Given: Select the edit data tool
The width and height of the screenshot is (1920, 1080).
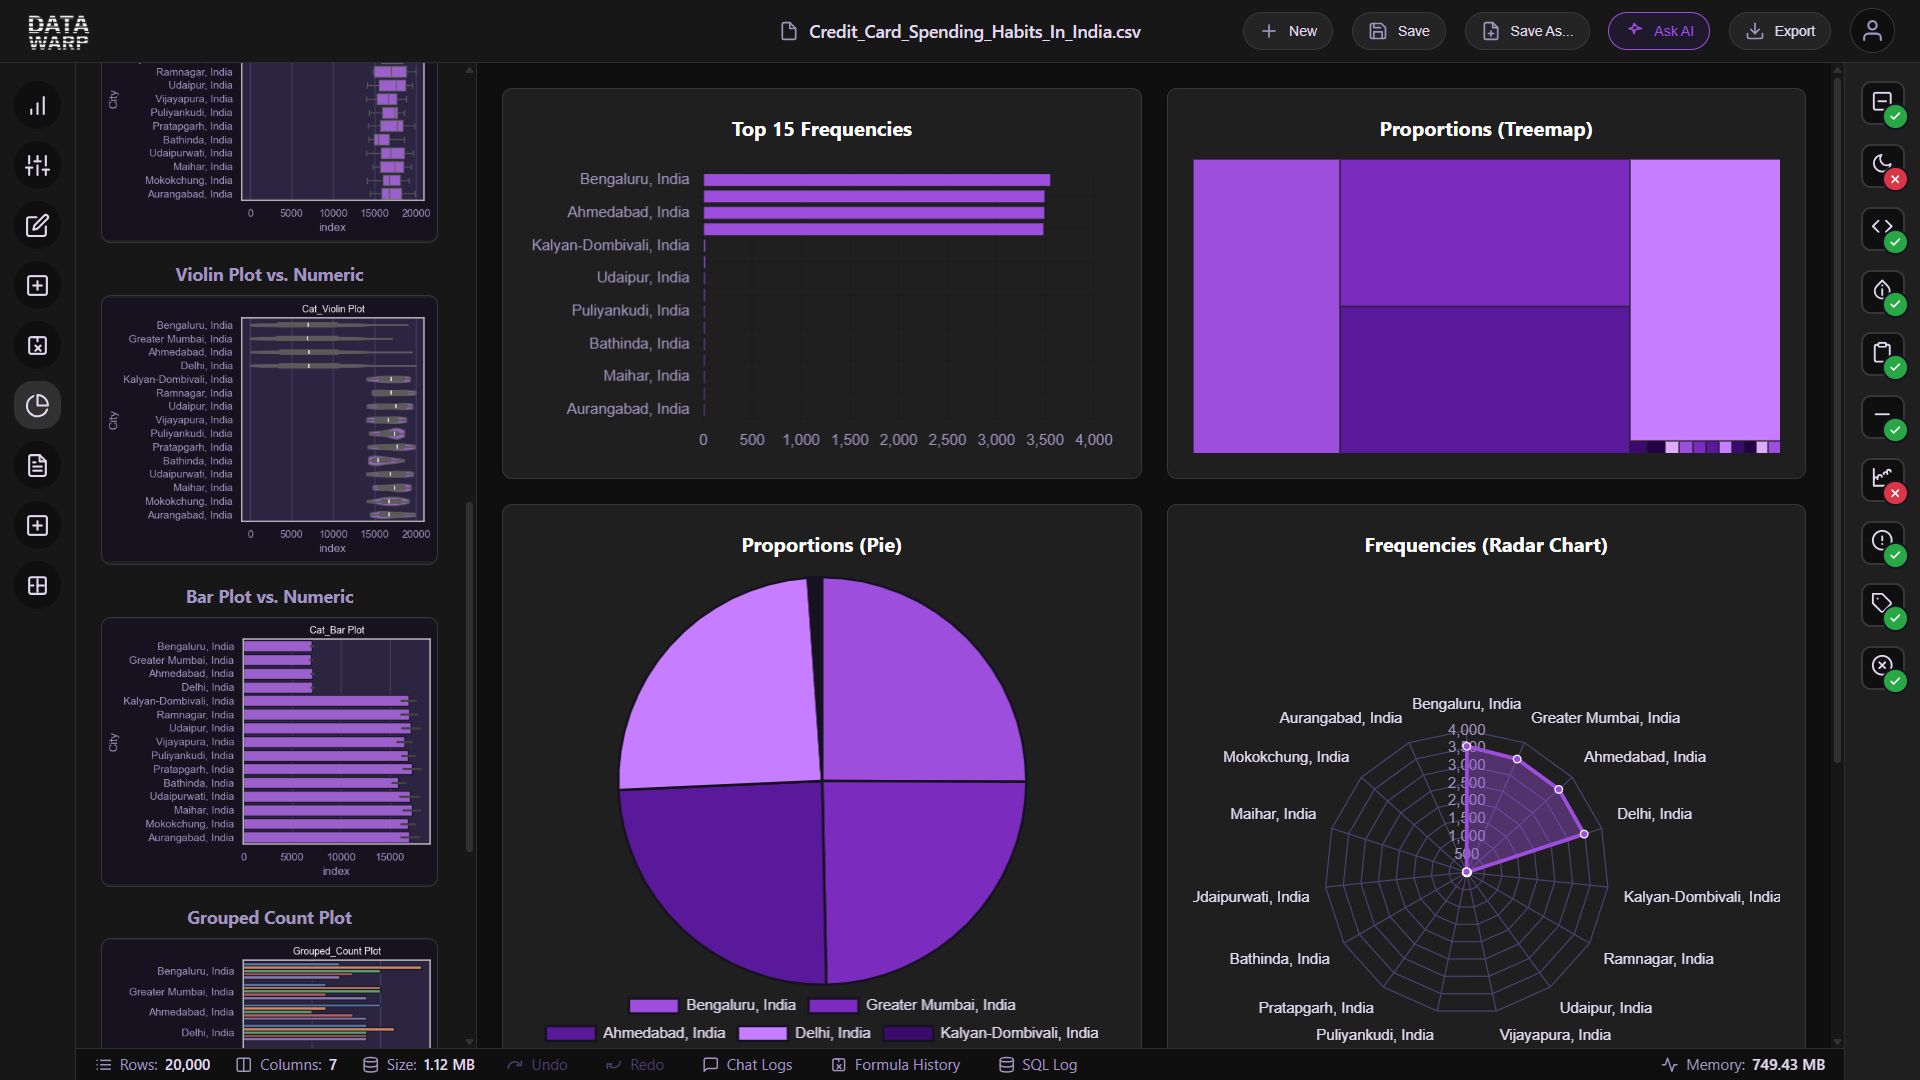Looking at the screenshot, I should coord(37,225).
